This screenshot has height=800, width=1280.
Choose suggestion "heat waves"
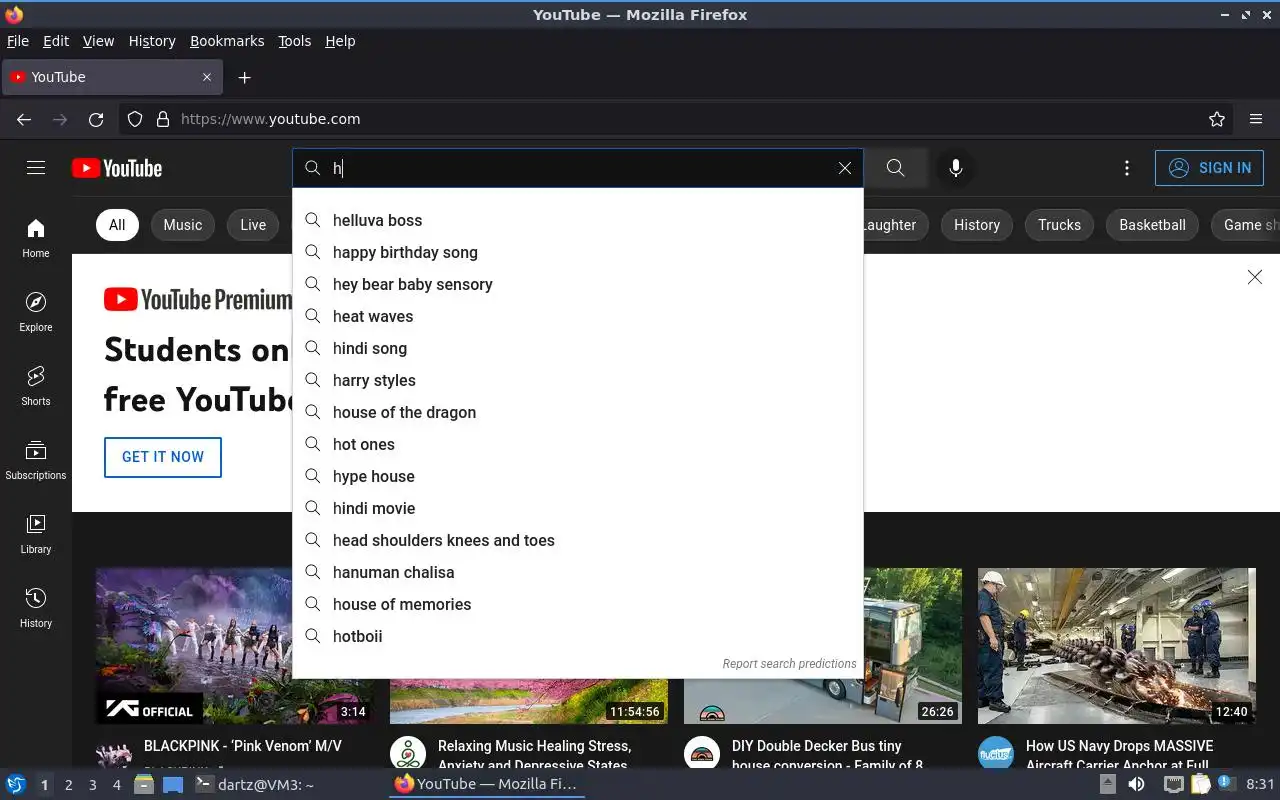pyautogui.click(x=578, y=316)
